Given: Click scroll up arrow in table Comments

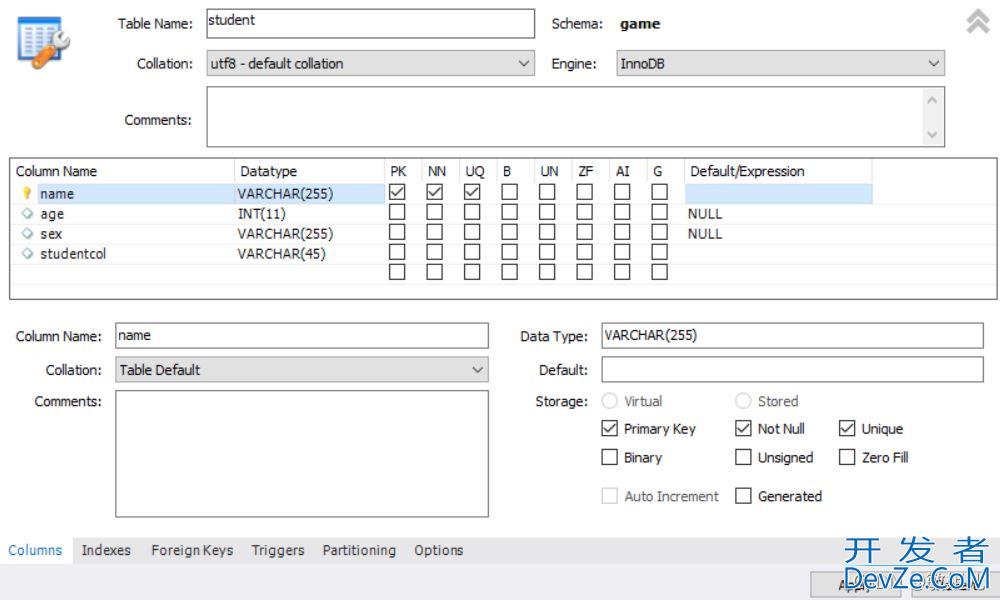Looking at the screenshot, I should pyautogui.click(x=932, y=100).
